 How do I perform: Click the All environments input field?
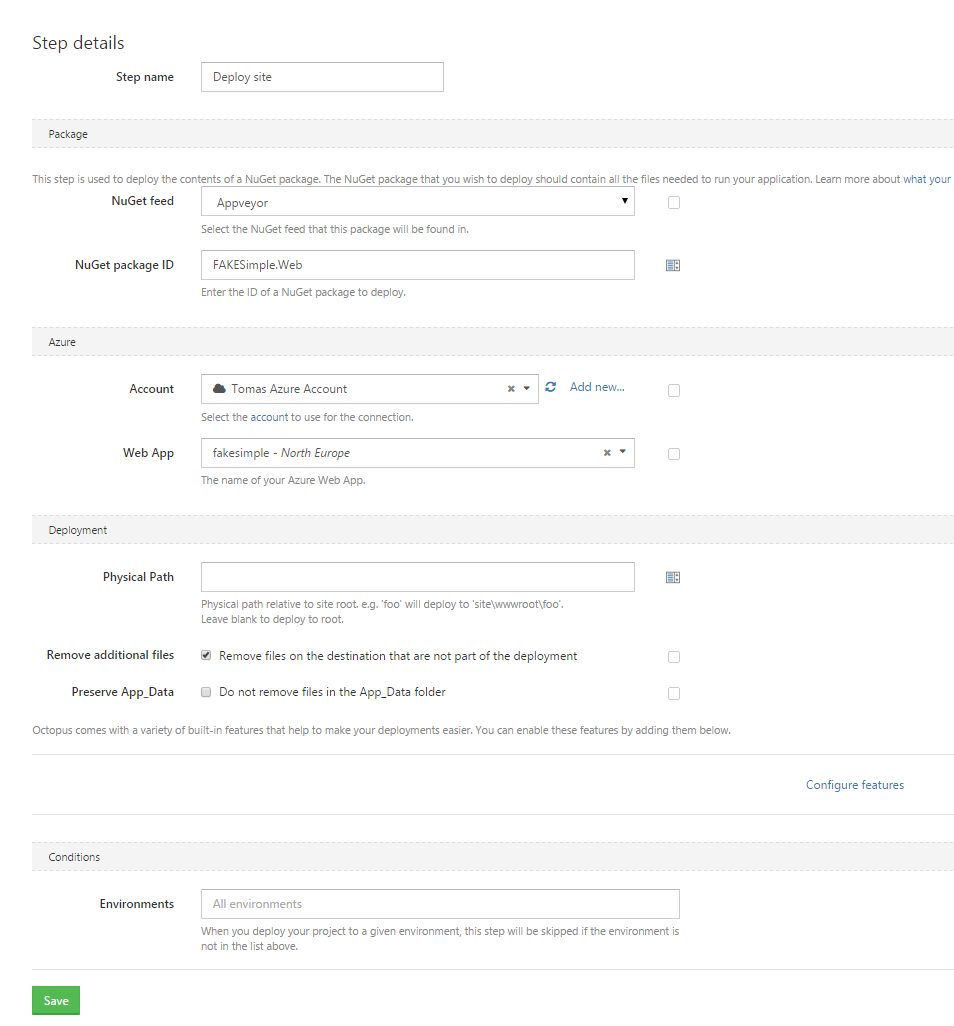tap(440, 903)
